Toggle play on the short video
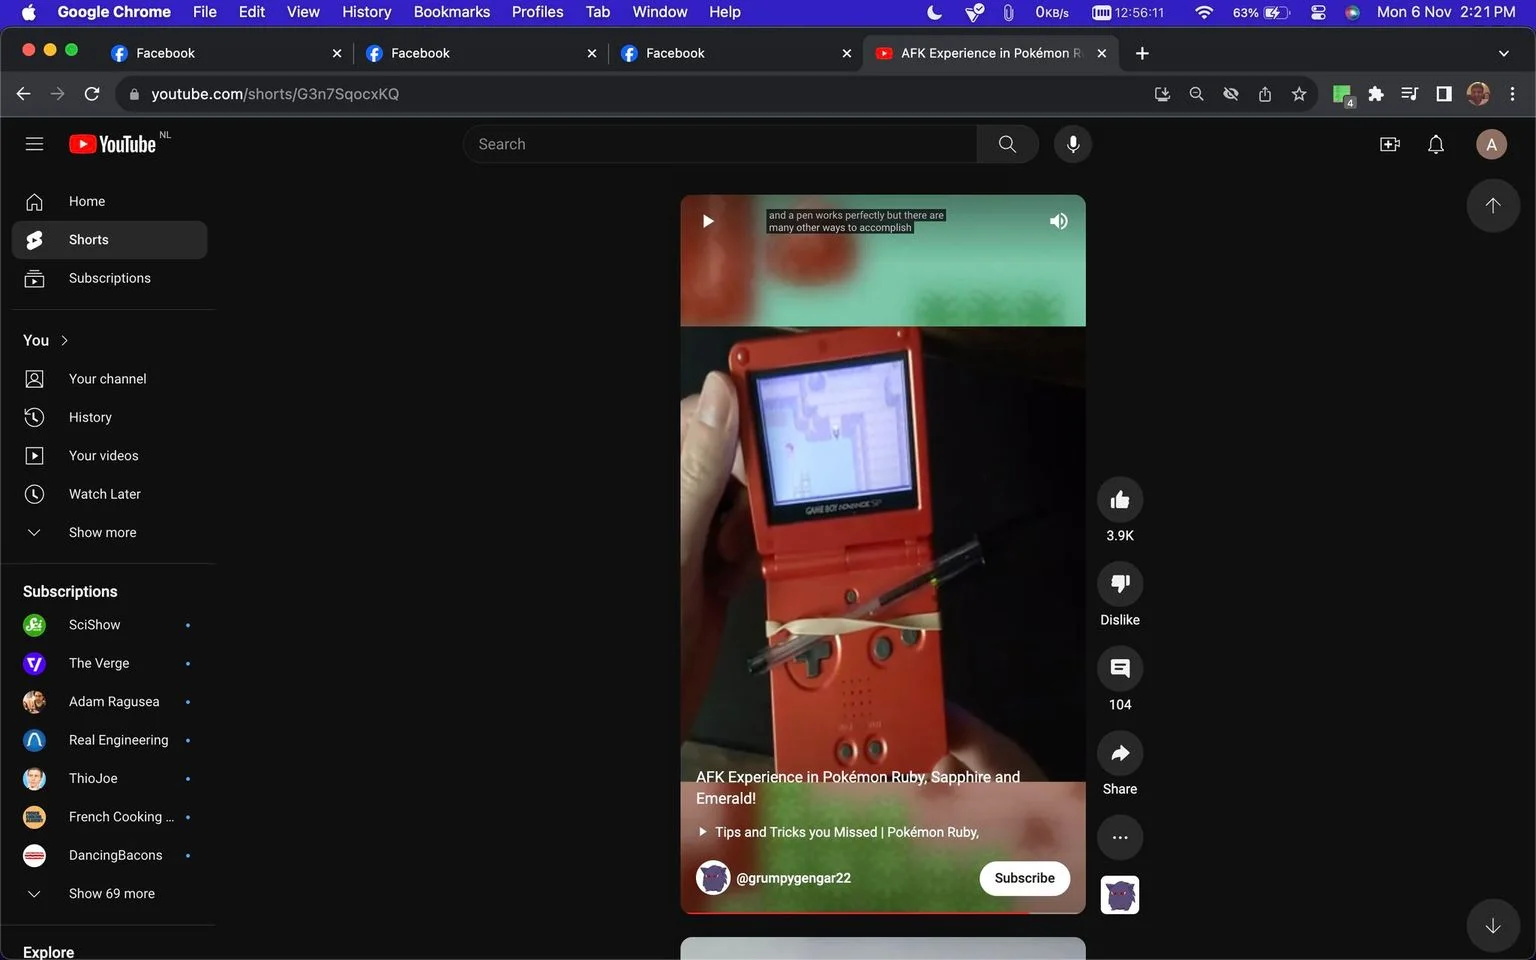Viewport: 1536px width, 960px height. pyautogui.click(x=708, y=221)
